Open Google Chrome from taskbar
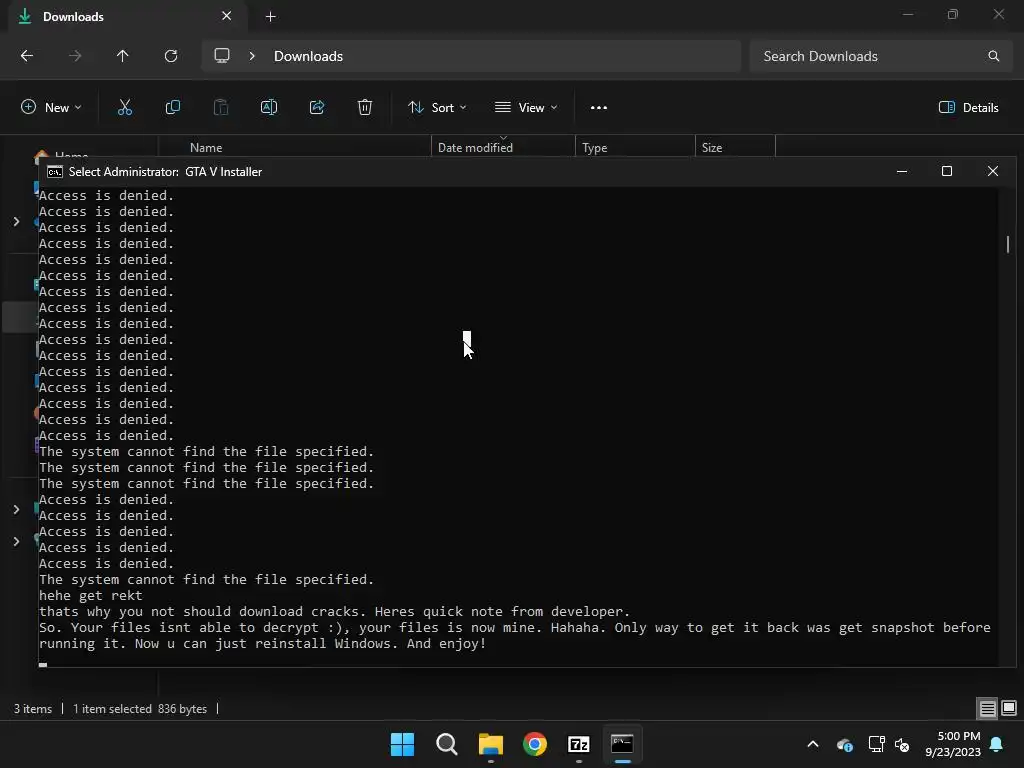Viewport: 1024px width, 768px height. [535, 744]
